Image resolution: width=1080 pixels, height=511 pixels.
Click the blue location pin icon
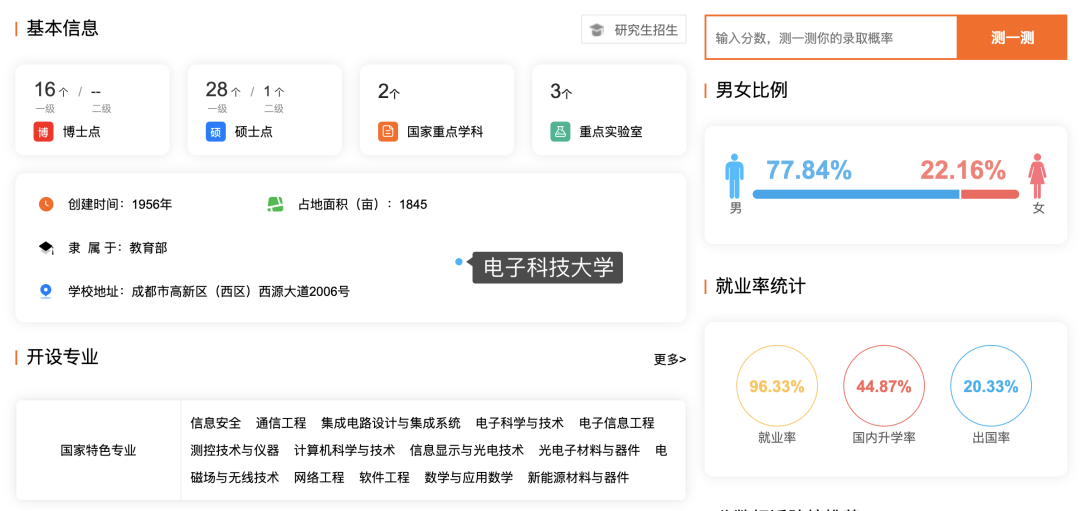[x=46, y=291]
